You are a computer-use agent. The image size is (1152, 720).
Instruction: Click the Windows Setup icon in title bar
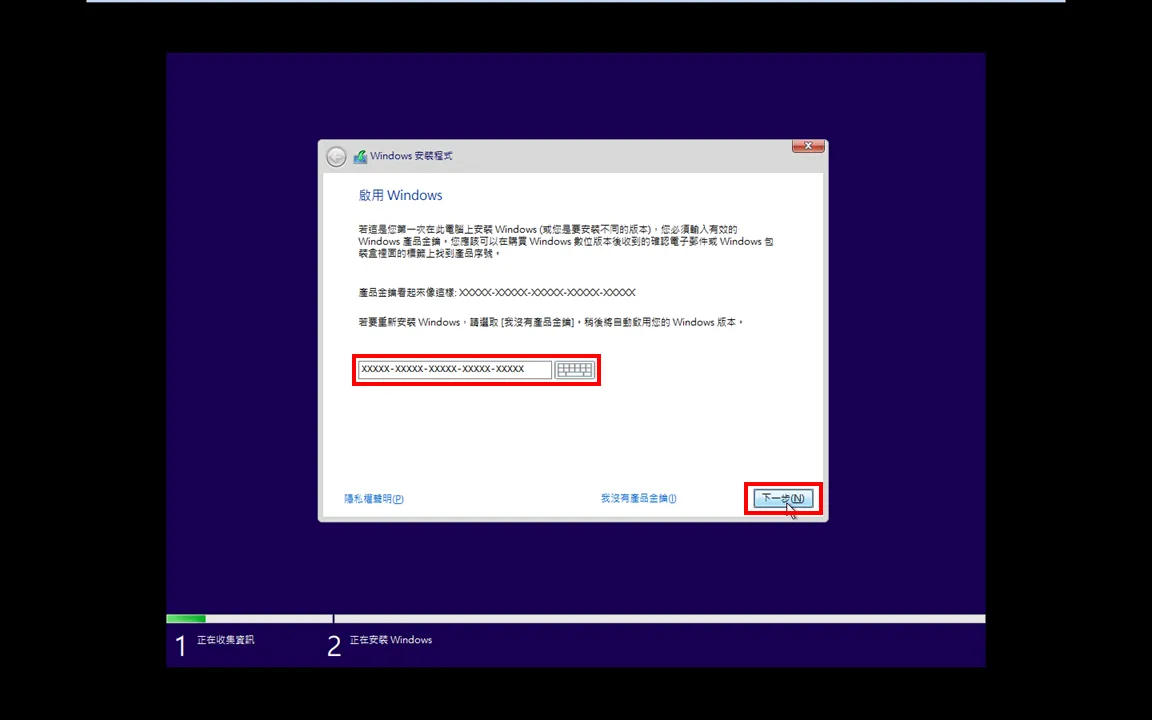360,156
